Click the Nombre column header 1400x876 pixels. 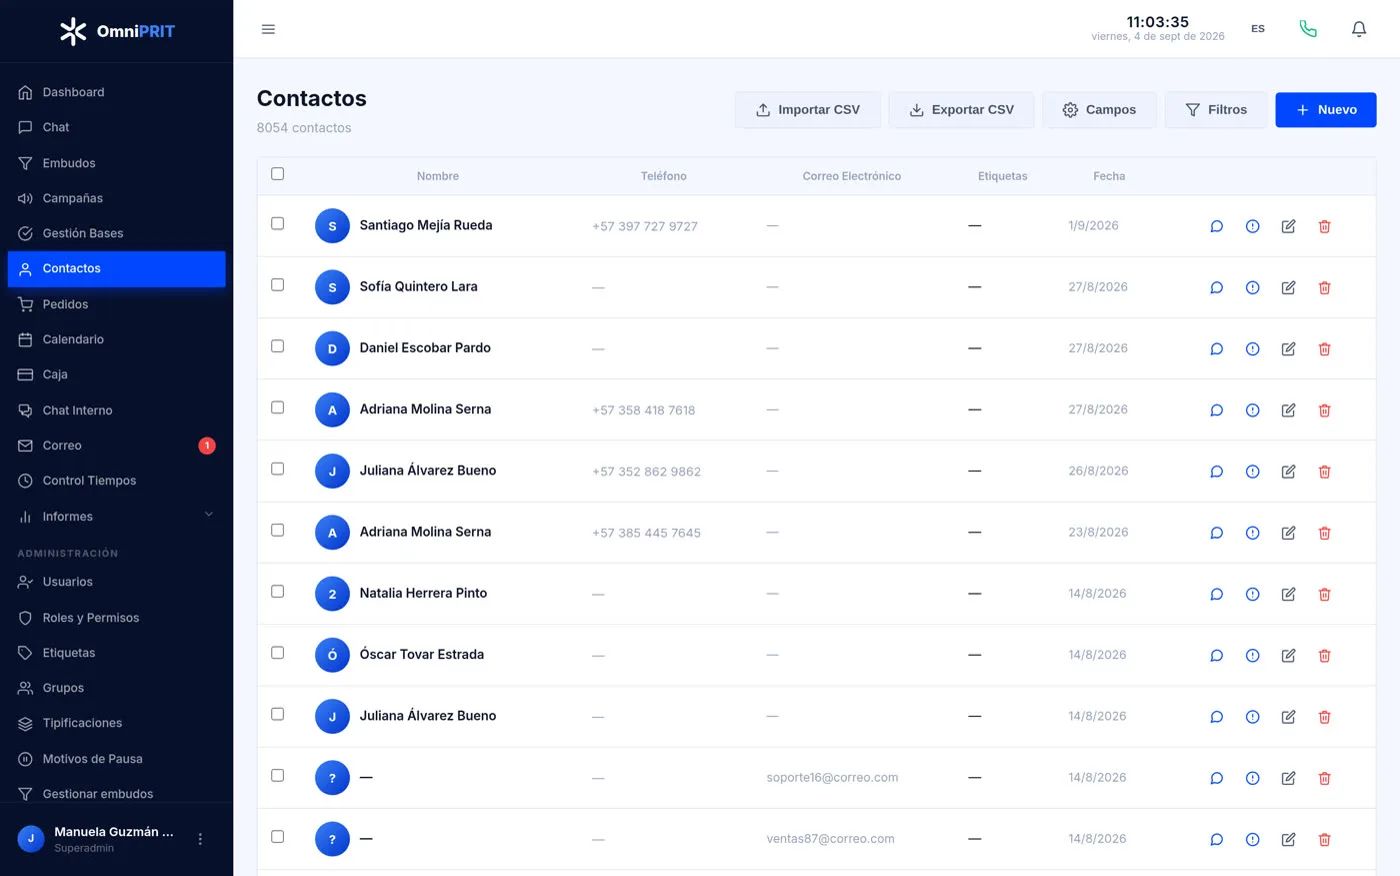pyautogui.click(x=438, y=176)
